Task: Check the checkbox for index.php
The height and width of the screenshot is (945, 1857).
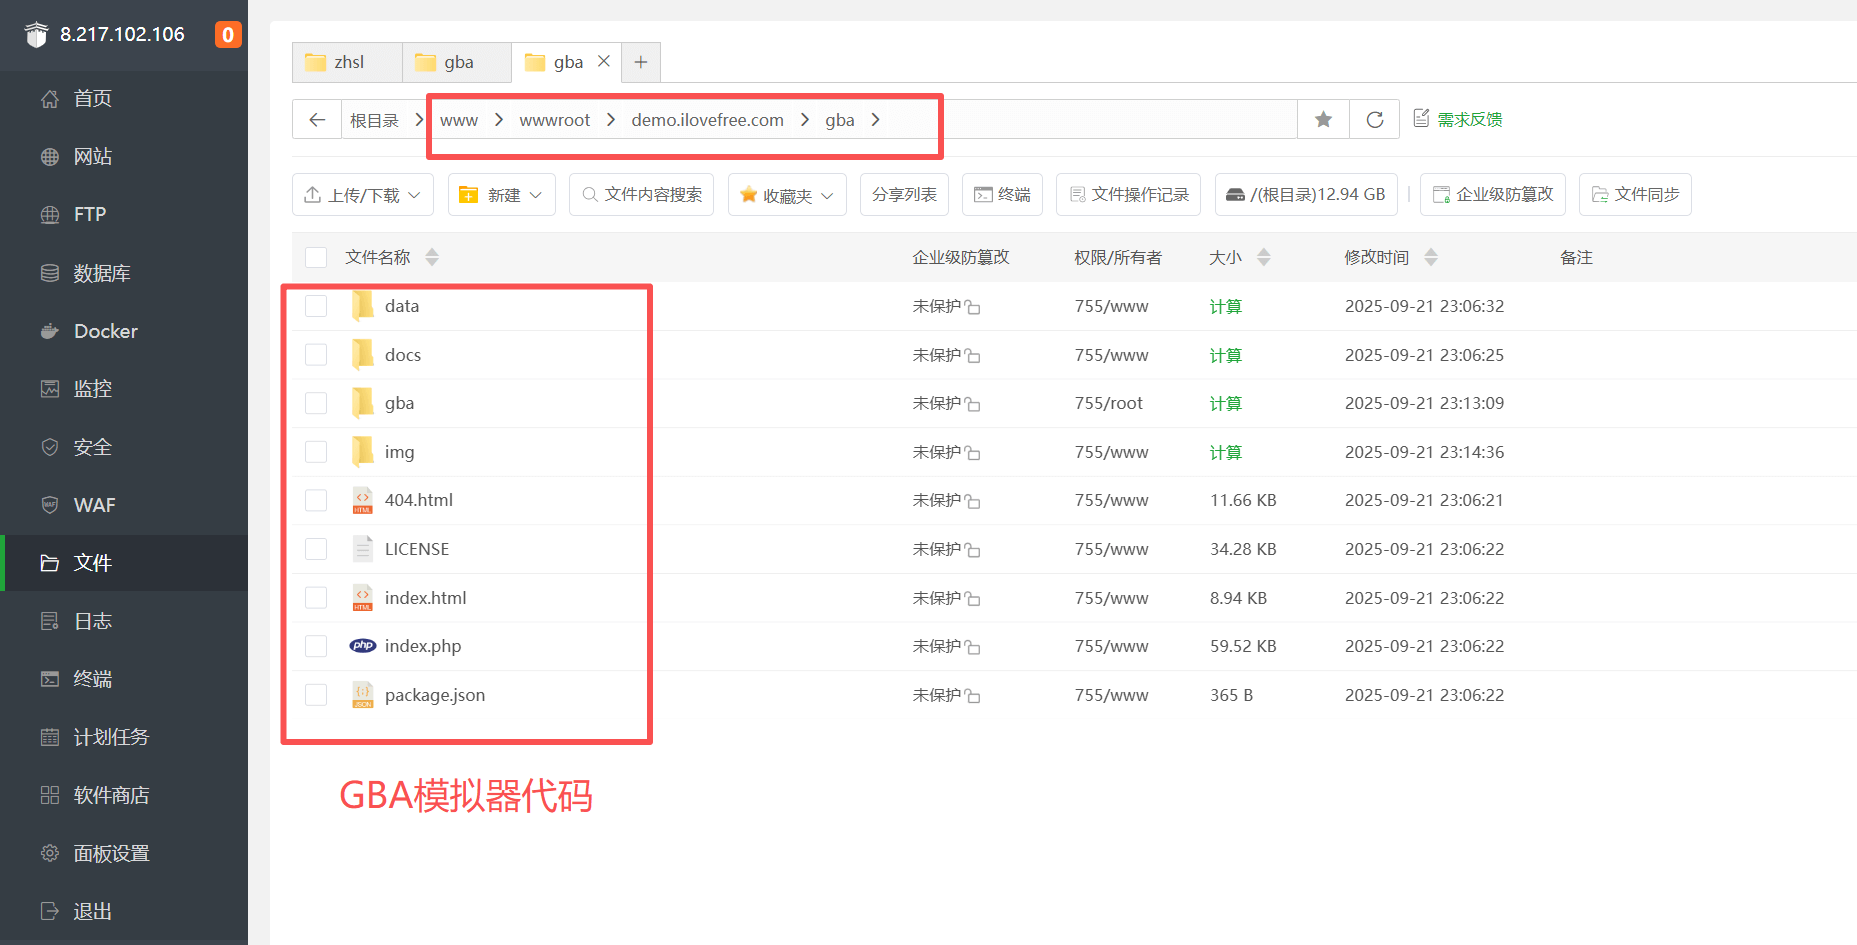Action: [316, 645]
